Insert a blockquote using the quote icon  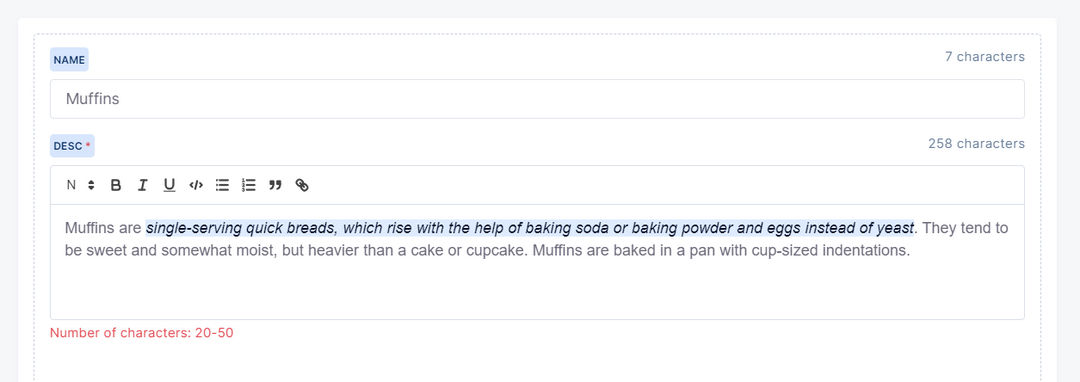pyautogui.click(x=276, y=185)
